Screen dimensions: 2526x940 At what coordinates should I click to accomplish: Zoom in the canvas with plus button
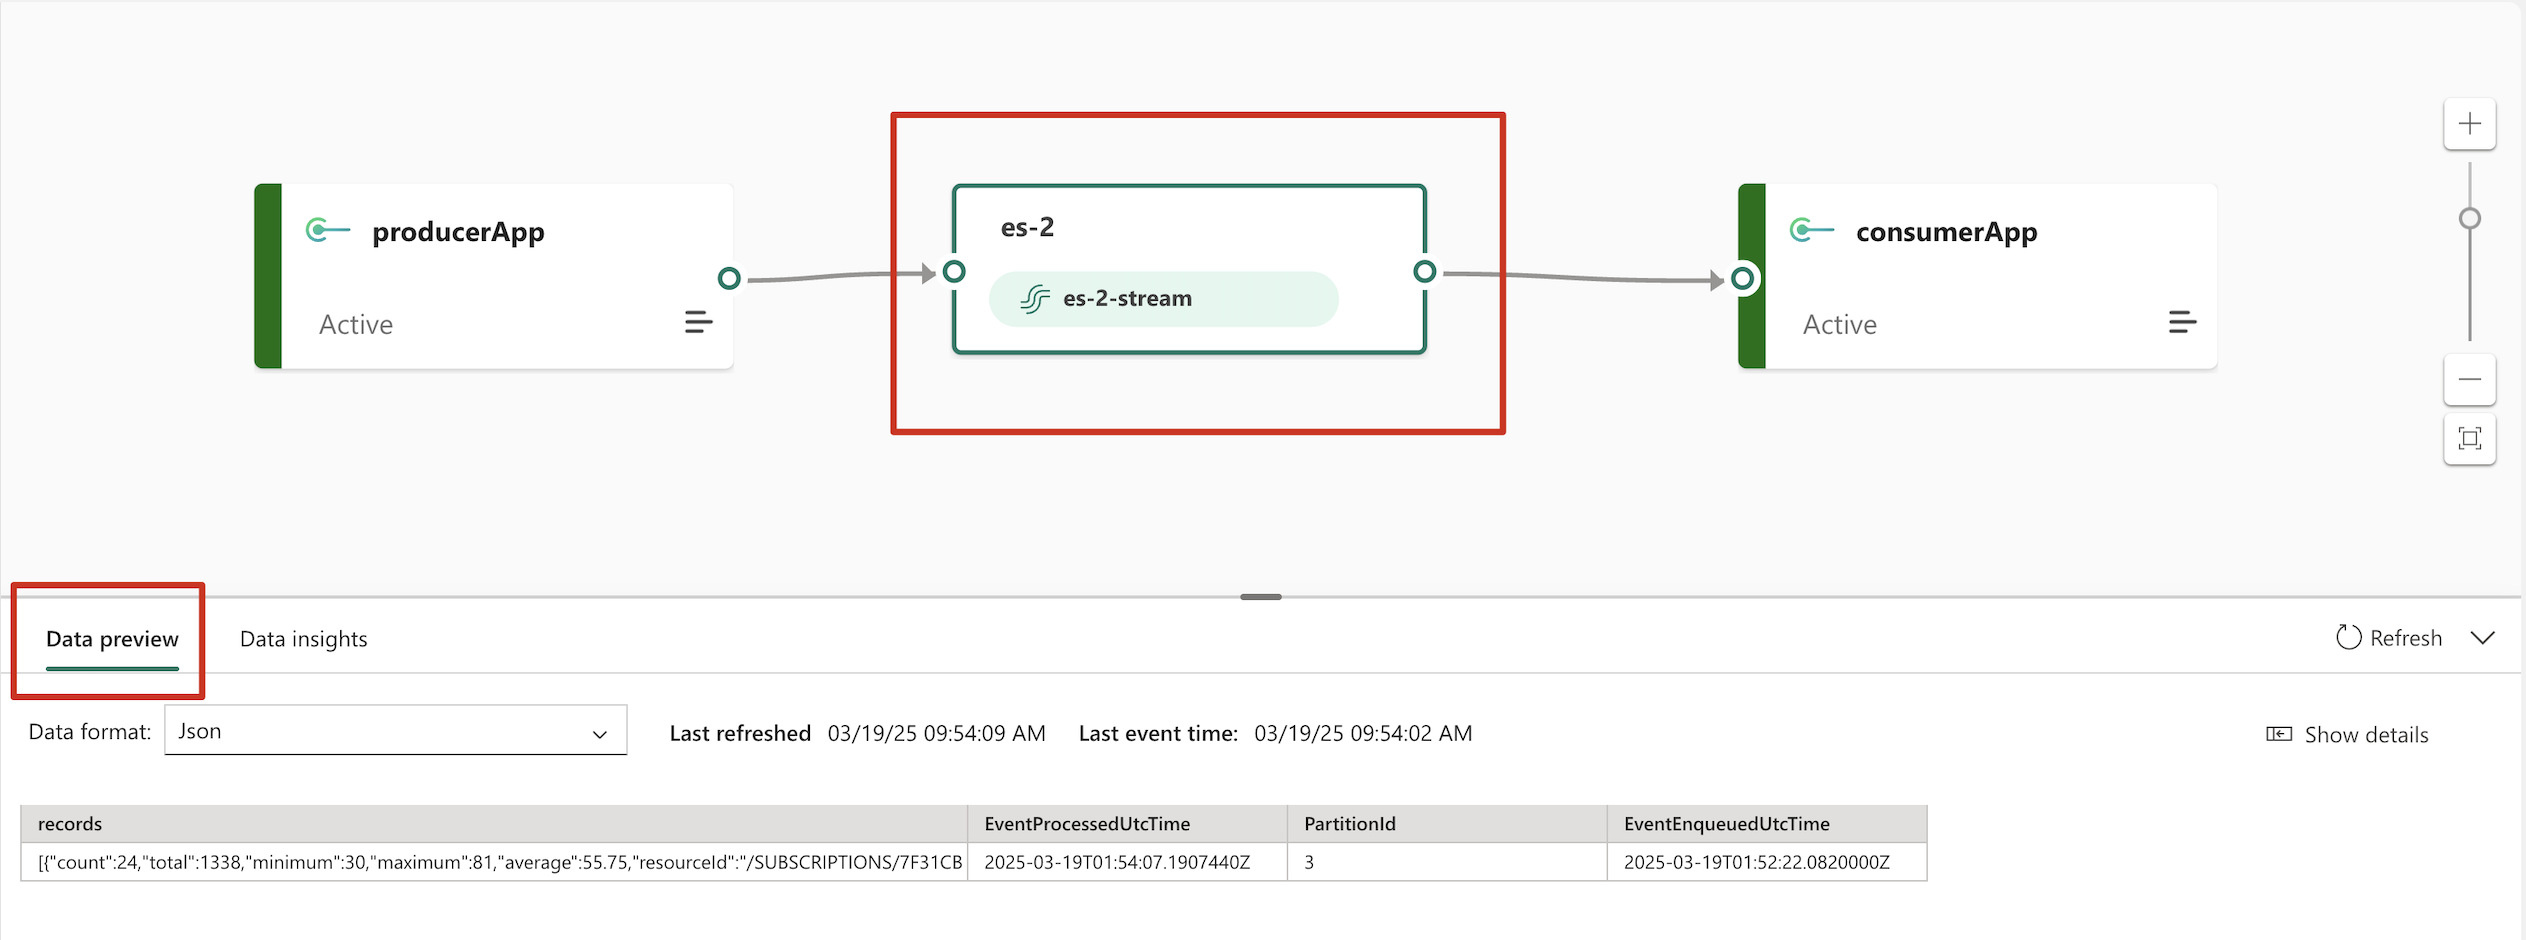(x=2470, y=124)
